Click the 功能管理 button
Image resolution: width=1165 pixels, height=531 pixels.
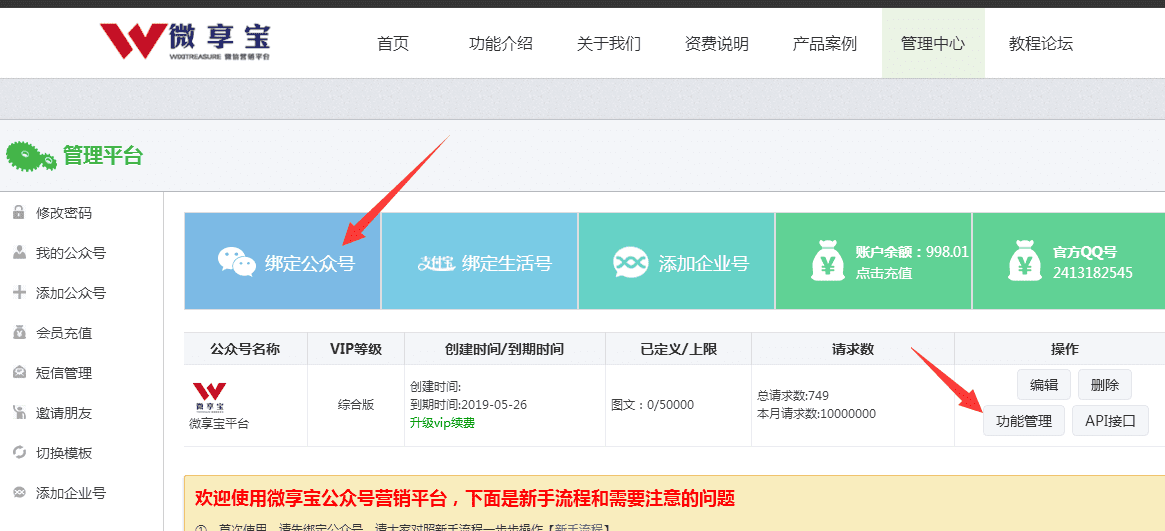click(x=1024, y=421)
